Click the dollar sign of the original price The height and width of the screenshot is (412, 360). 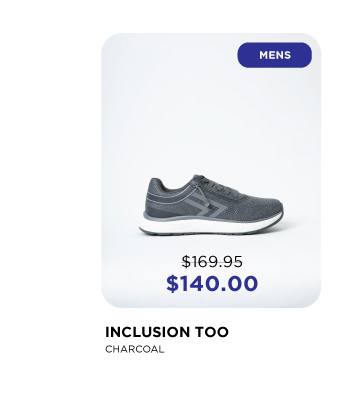coord(186,262)
